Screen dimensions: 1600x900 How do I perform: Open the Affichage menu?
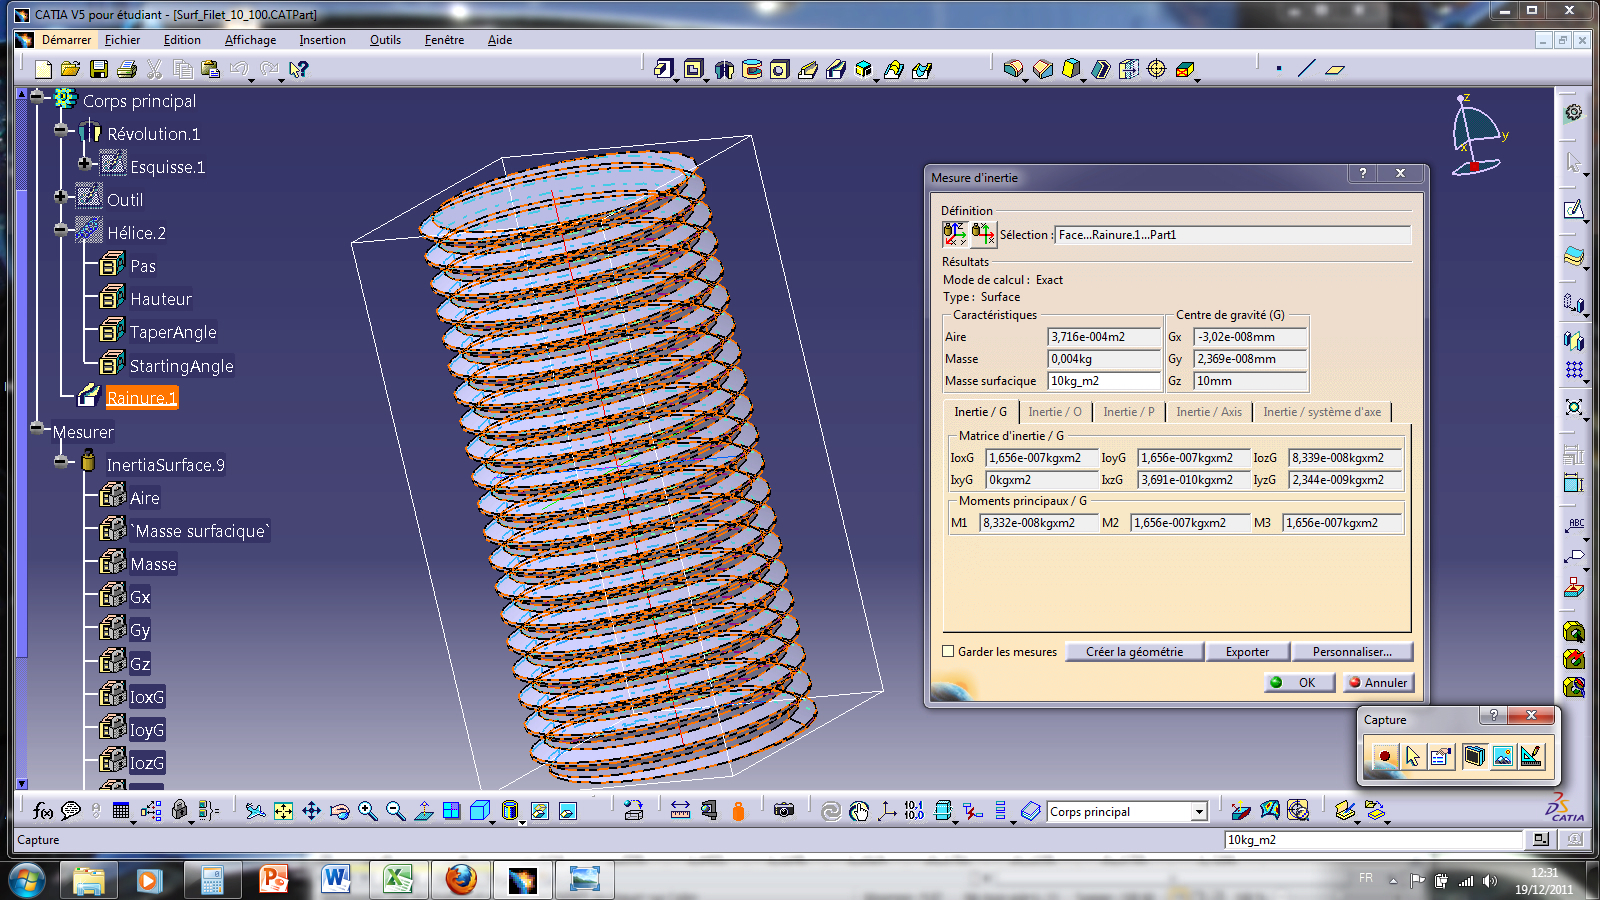[x=250, y=40]
